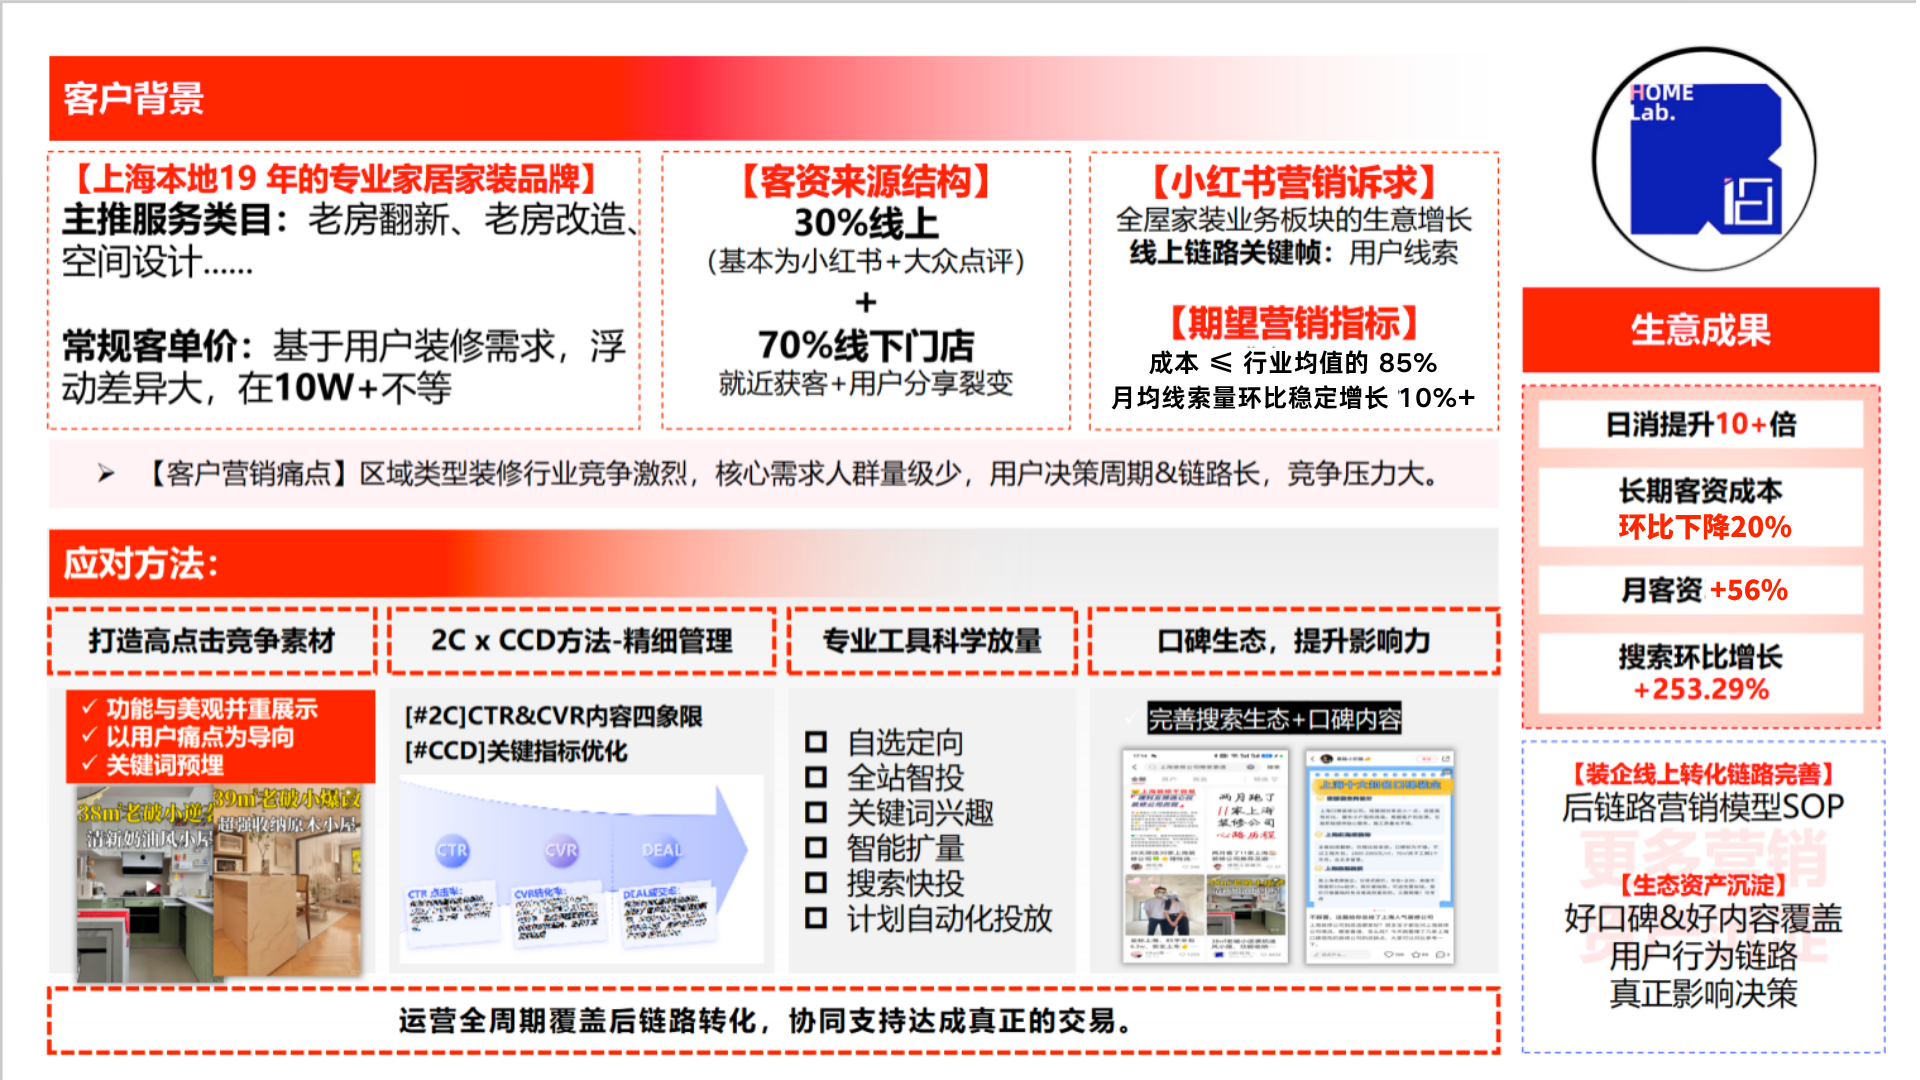Open the 38㎡老破小 kitchen renovation thumbnail
Screen dimensions: 1920x1080
[145, 885]
